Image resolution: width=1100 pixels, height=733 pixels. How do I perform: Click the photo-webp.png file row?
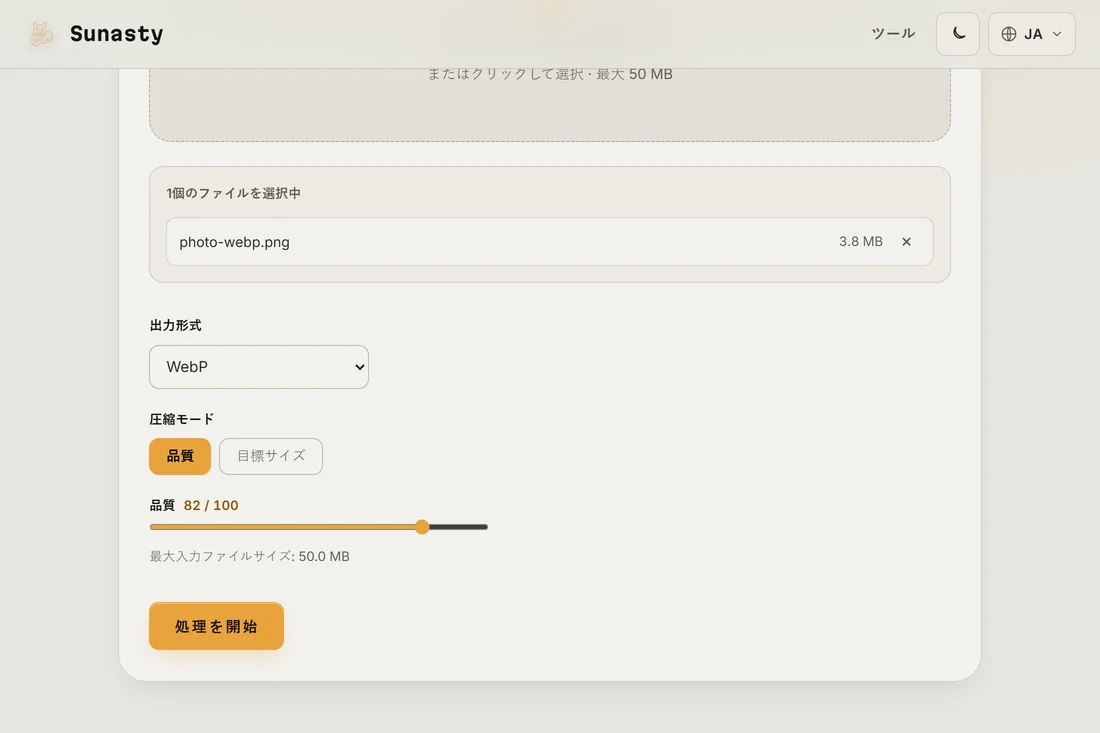[549, 241]
